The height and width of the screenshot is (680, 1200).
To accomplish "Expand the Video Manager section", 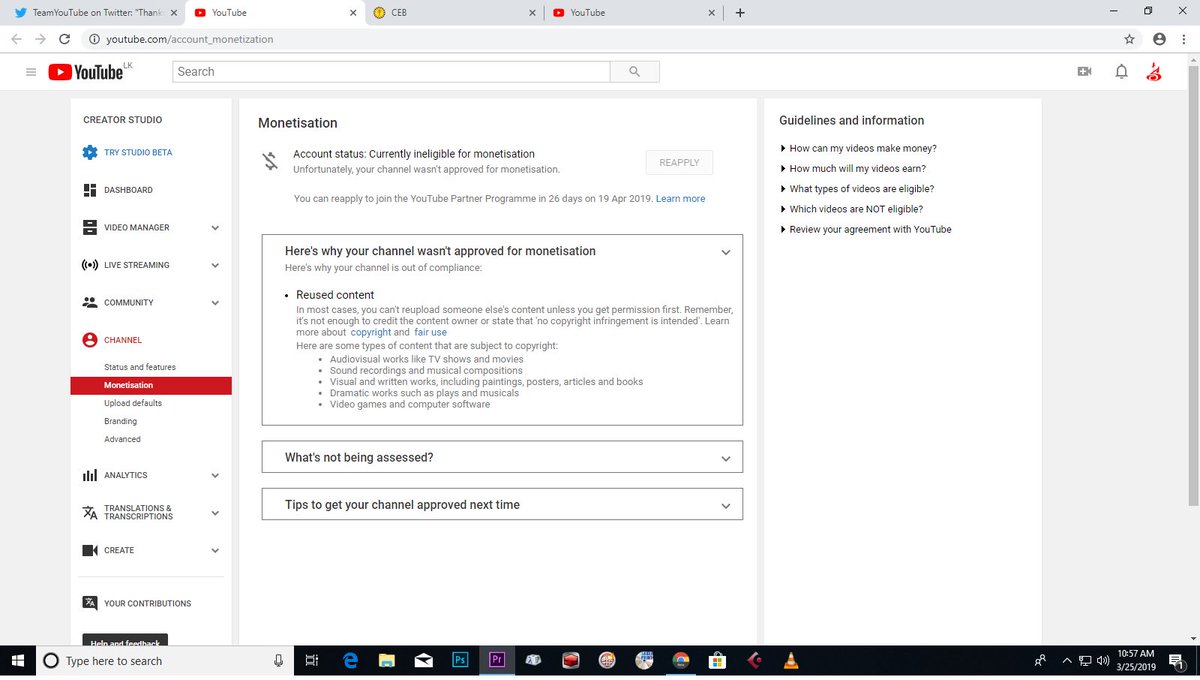I will pos(215,228).
